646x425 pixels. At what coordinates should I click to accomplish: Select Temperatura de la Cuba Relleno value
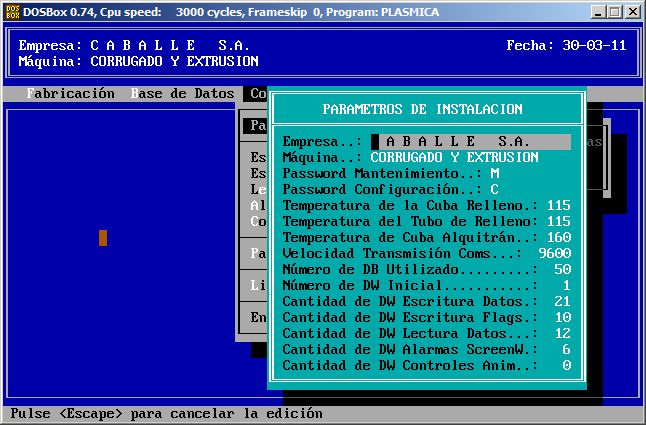558,206
